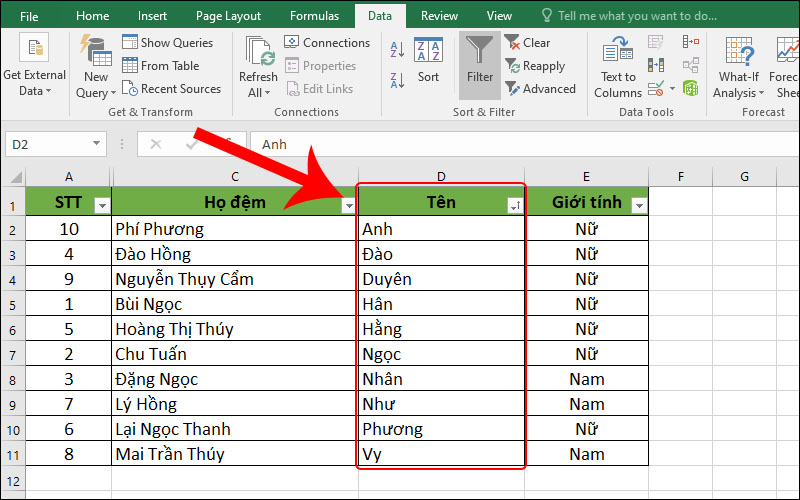The image size is (800, 500).
Task: Click the Remove Duplicates icon
Action: 656,65
